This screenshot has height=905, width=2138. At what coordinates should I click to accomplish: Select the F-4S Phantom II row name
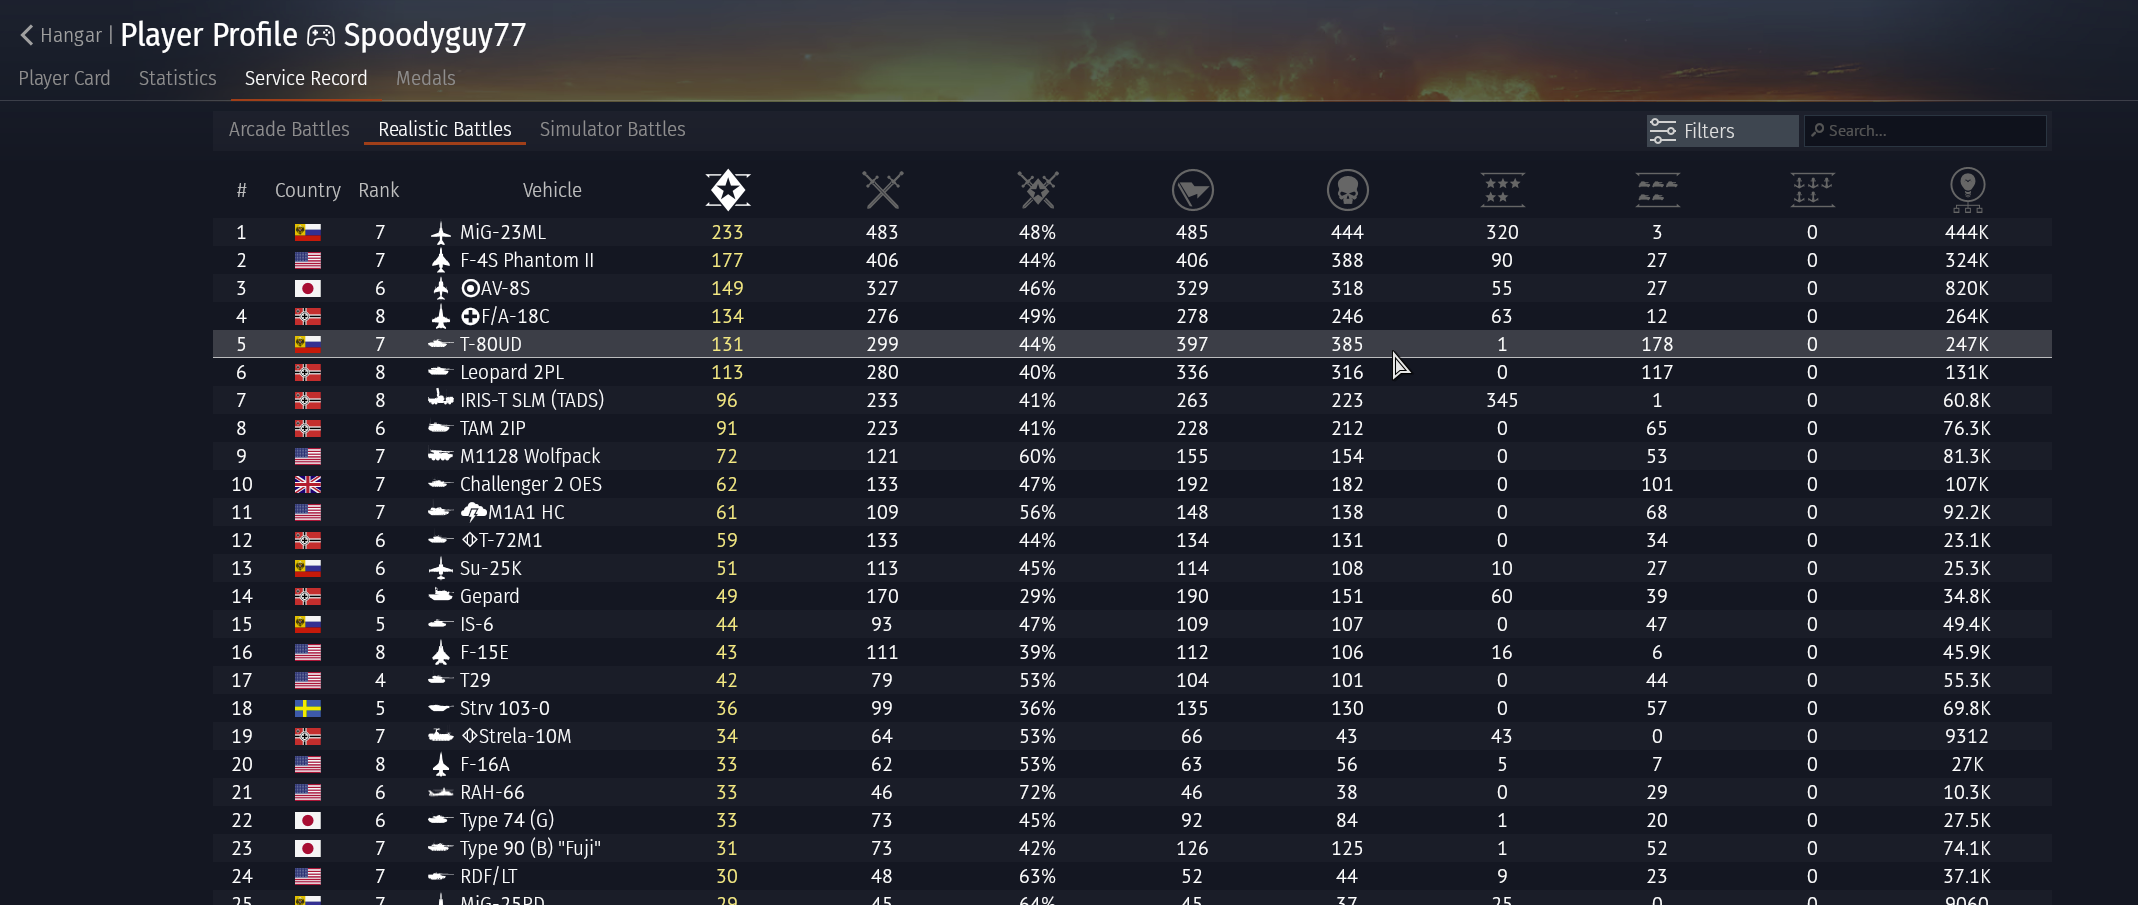pyautogui.click(x=527, y=260)
